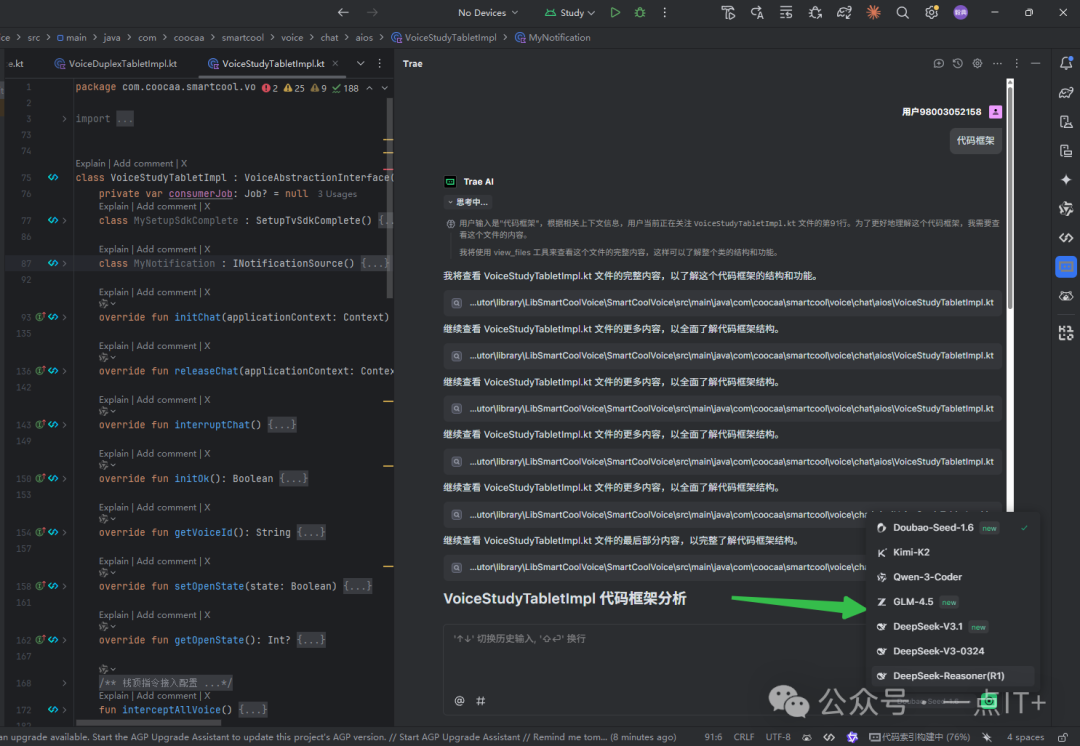Viewport: 1080px width, 746px height.
Task: Click the purple star icon in status bar
Action: [852, 737]
